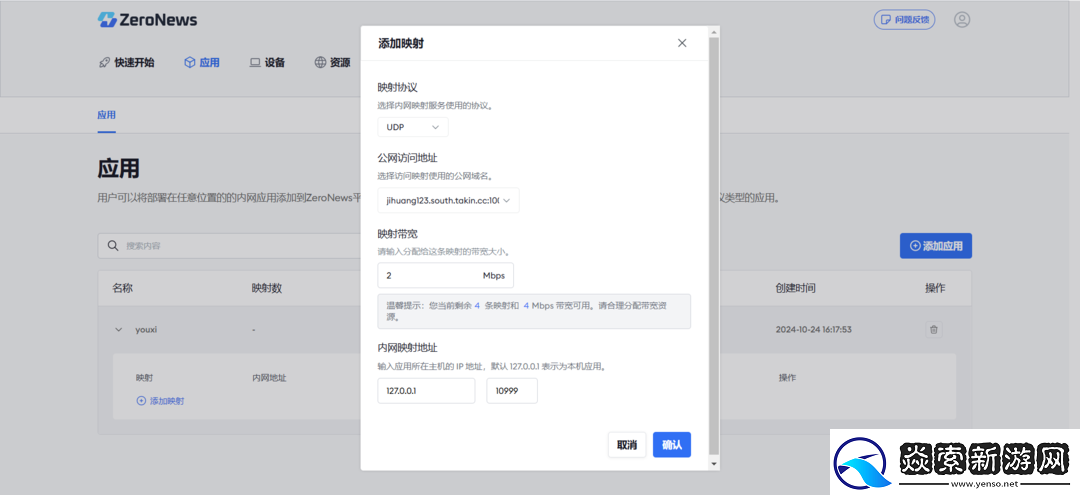Viewport: 1080px width, 495px height.
Task: Open the 资源 navigation menu item
Action: pyautogui.click(x=333, y=63)
